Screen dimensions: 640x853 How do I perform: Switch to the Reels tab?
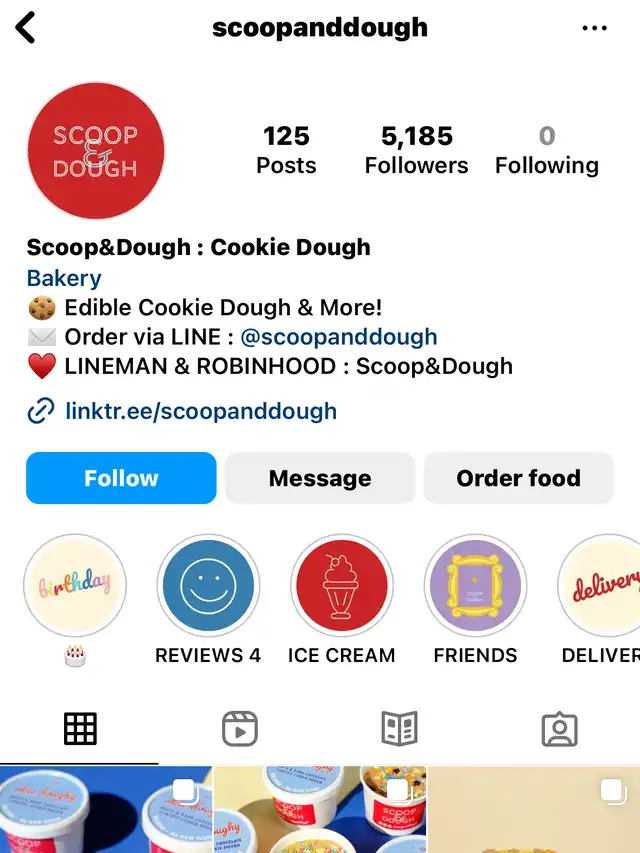click(x=240, y=728)
